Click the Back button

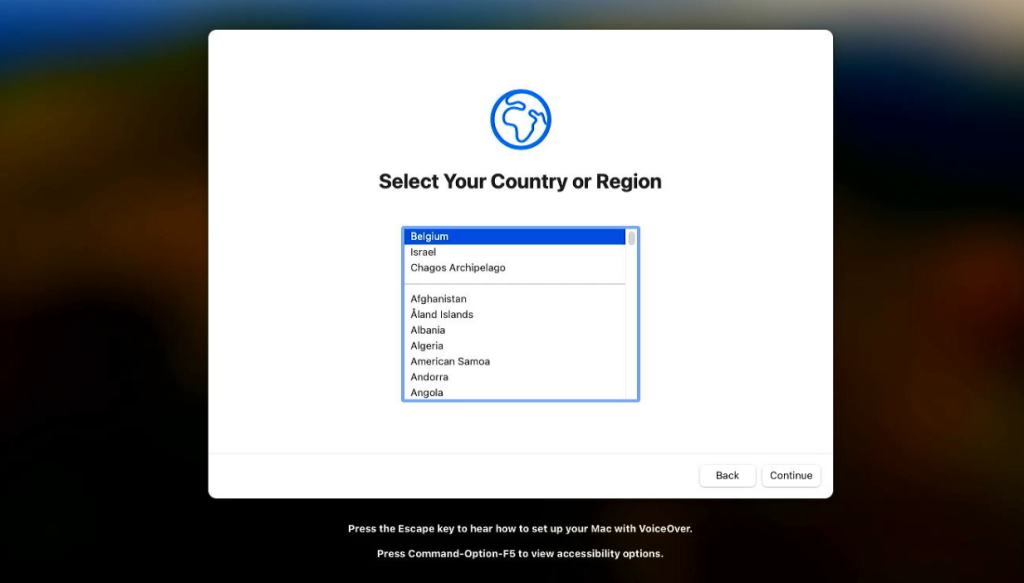tap(727, 475)
